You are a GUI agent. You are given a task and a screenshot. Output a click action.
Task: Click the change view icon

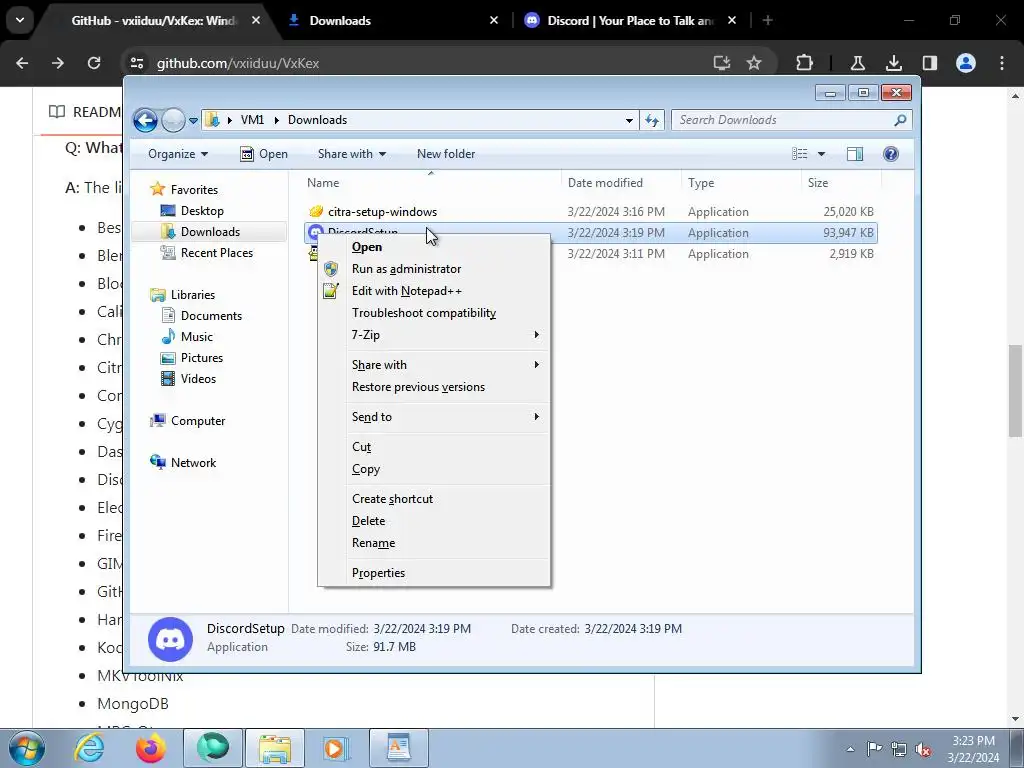coord(800,154)
